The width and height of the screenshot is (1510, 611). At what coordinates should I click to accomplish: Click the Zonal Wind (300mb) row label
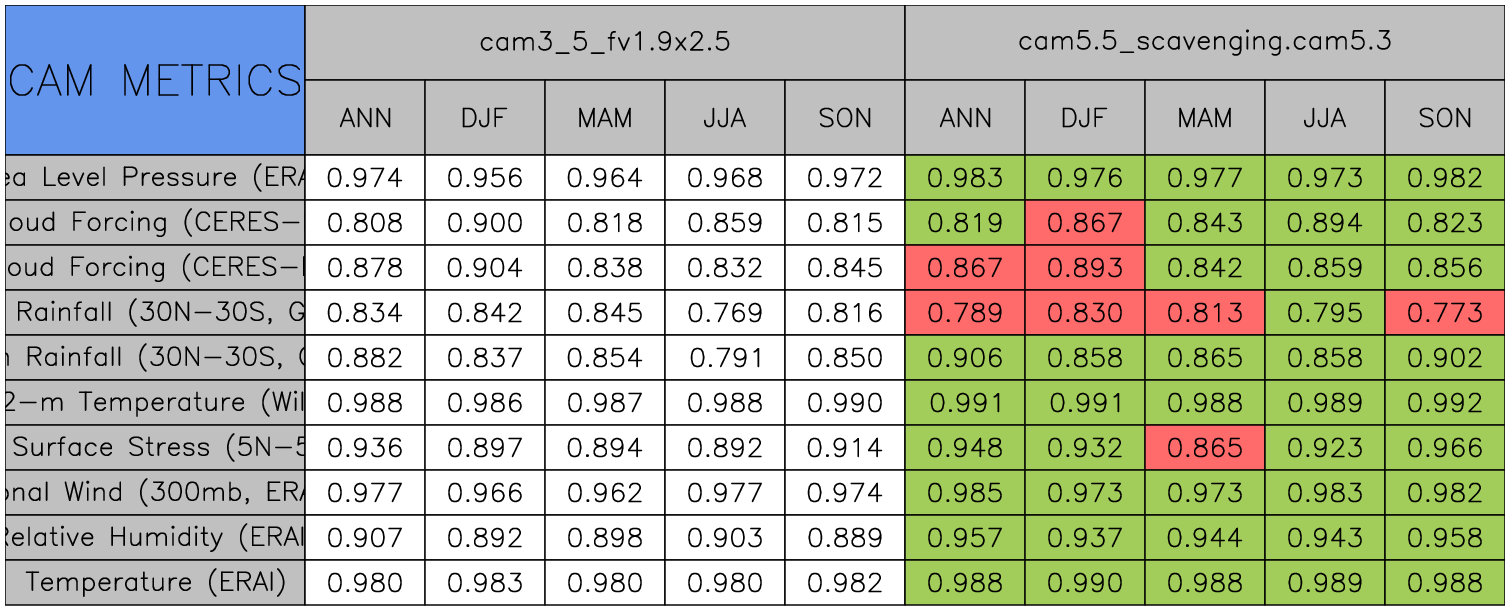pos(154,492)
